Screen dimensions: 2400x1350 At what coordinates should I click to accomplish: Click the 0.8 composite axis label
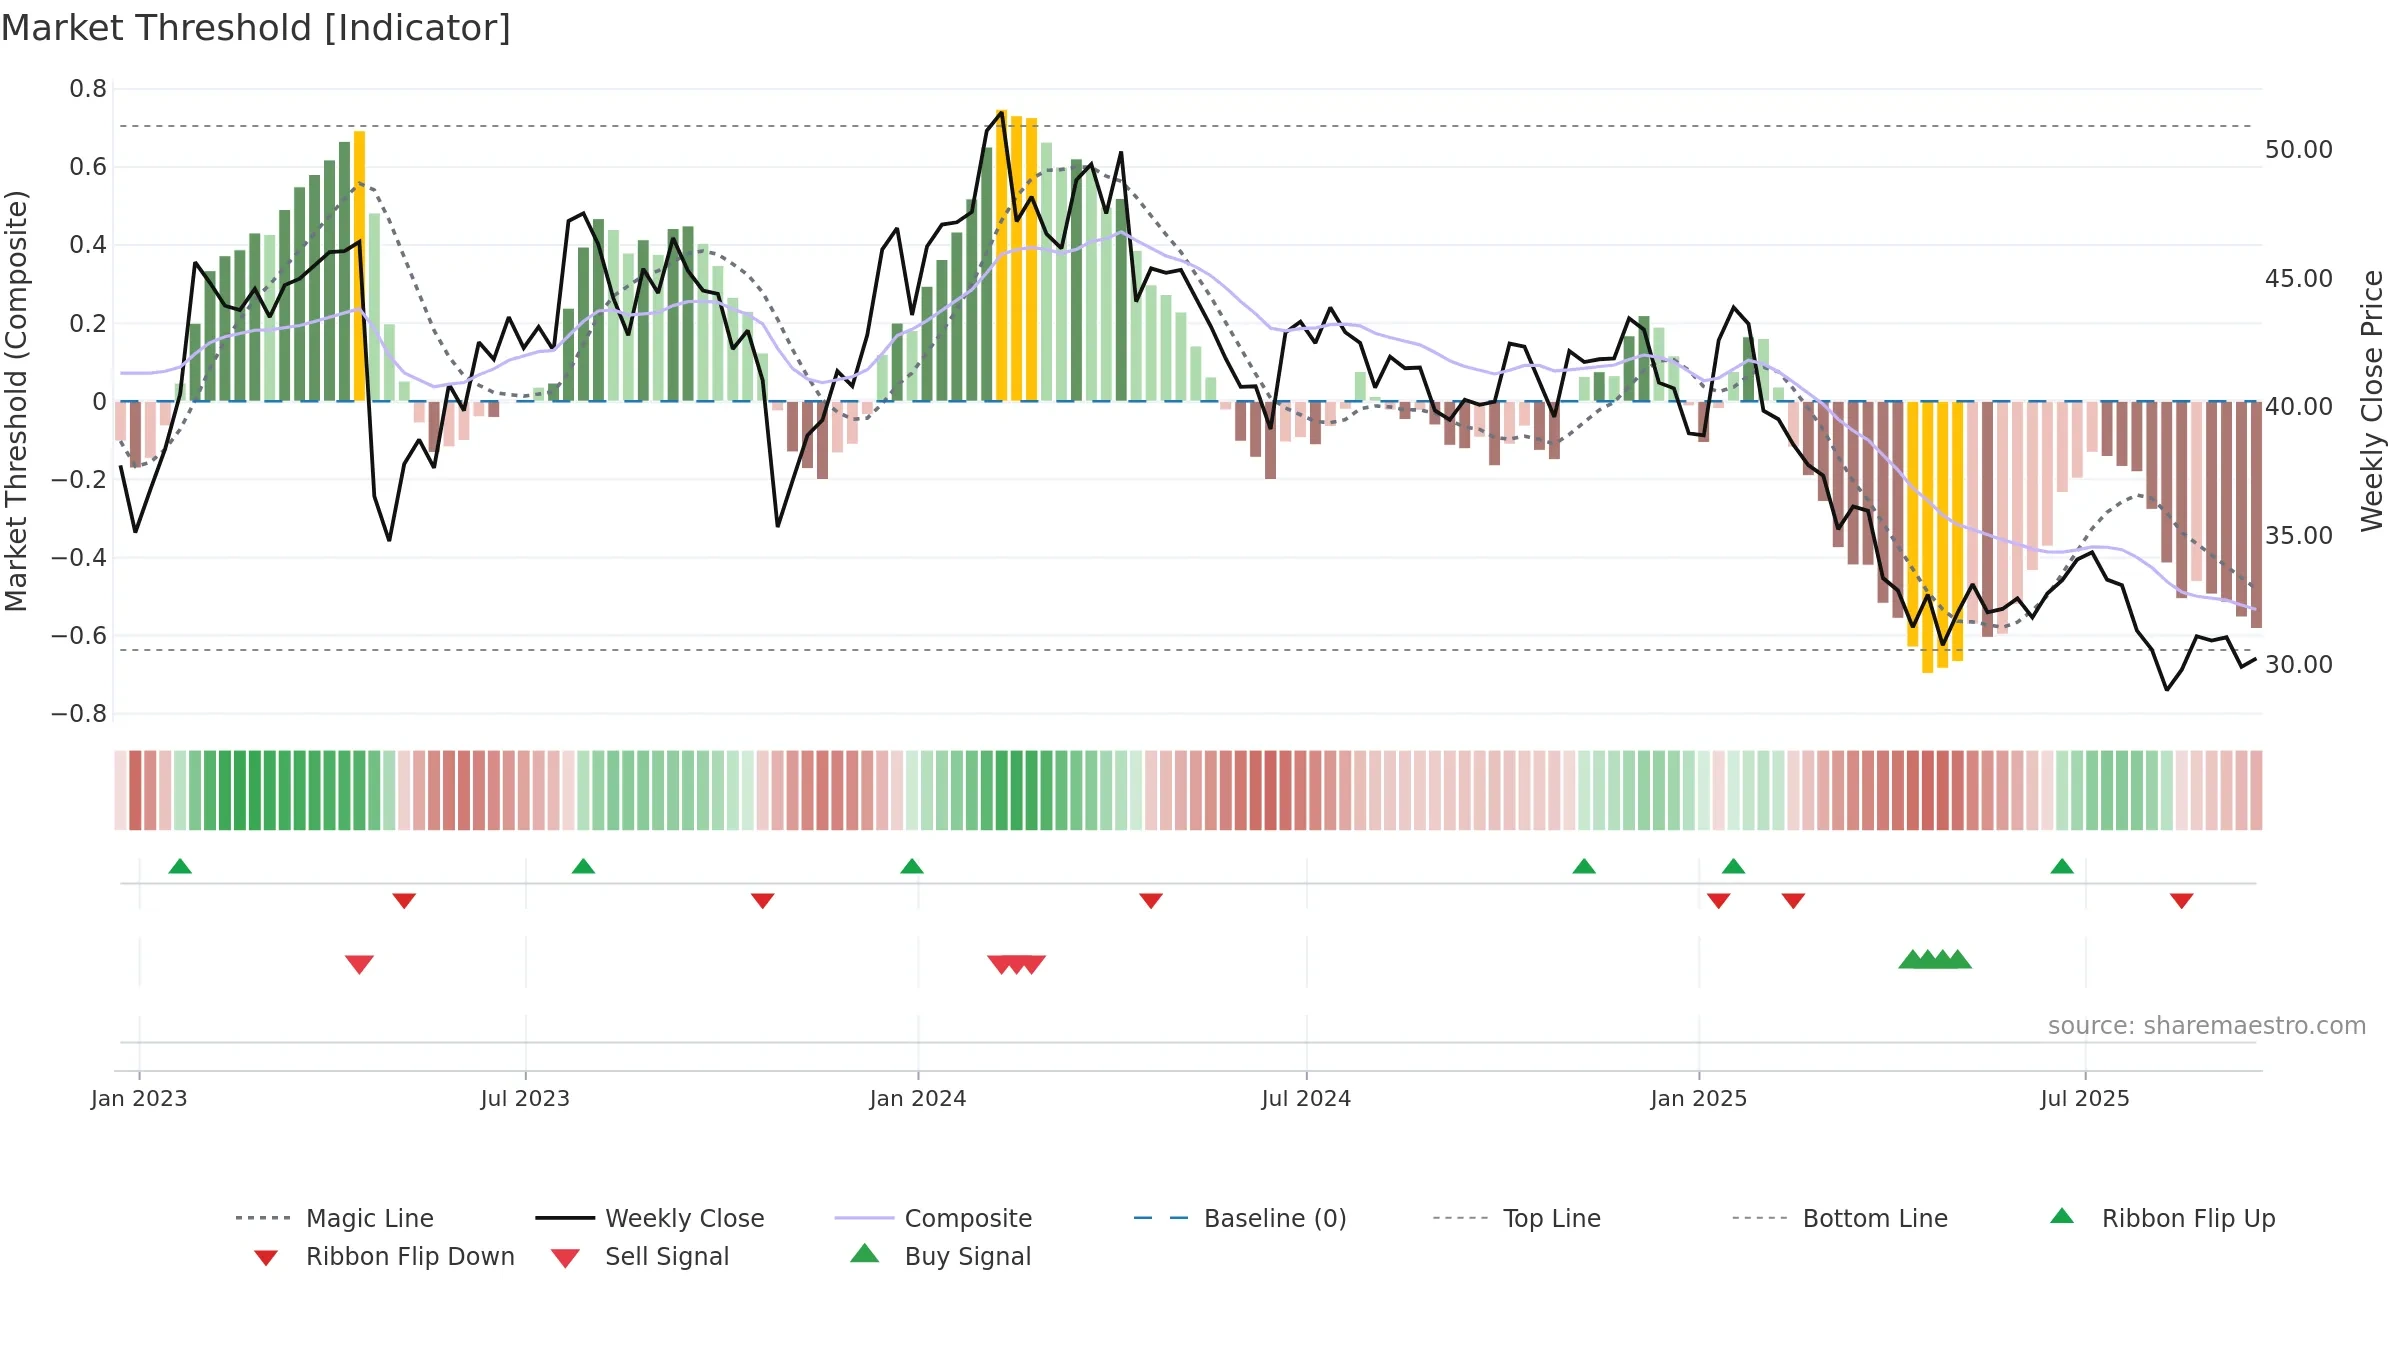pyautogui.click(x=88, y=89)
